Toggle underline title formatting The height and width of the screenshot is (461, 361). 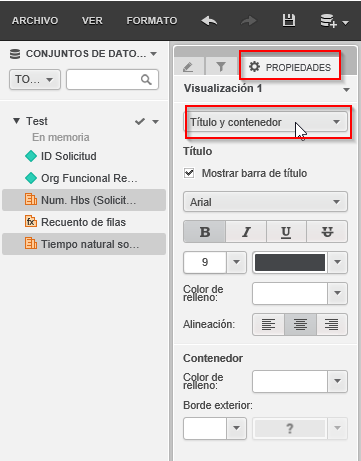point(286,231)
